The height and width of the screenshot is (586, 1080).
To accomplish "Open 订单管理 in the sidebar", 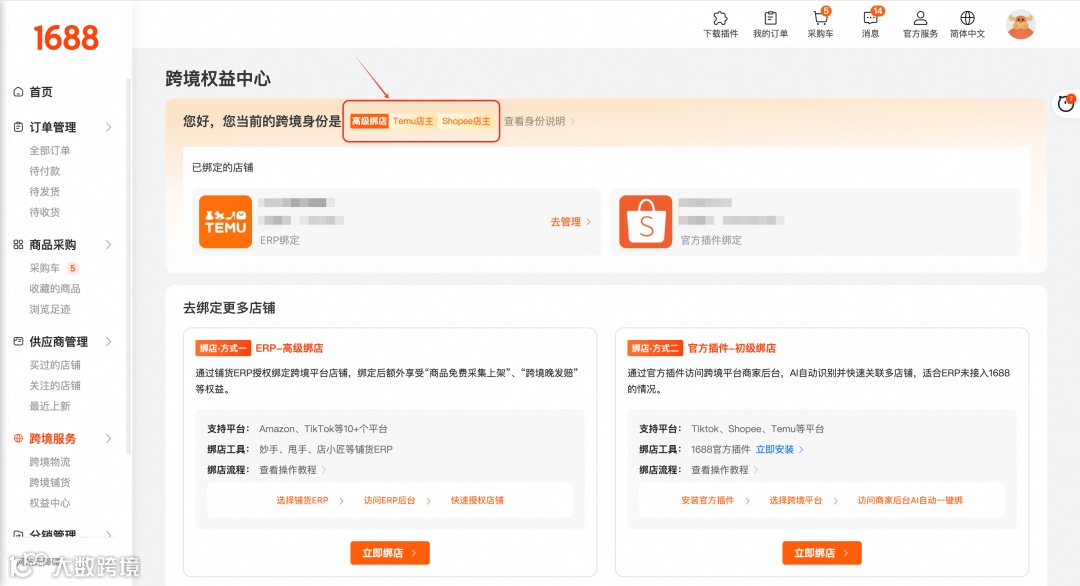I will click(x=52, y=127).
